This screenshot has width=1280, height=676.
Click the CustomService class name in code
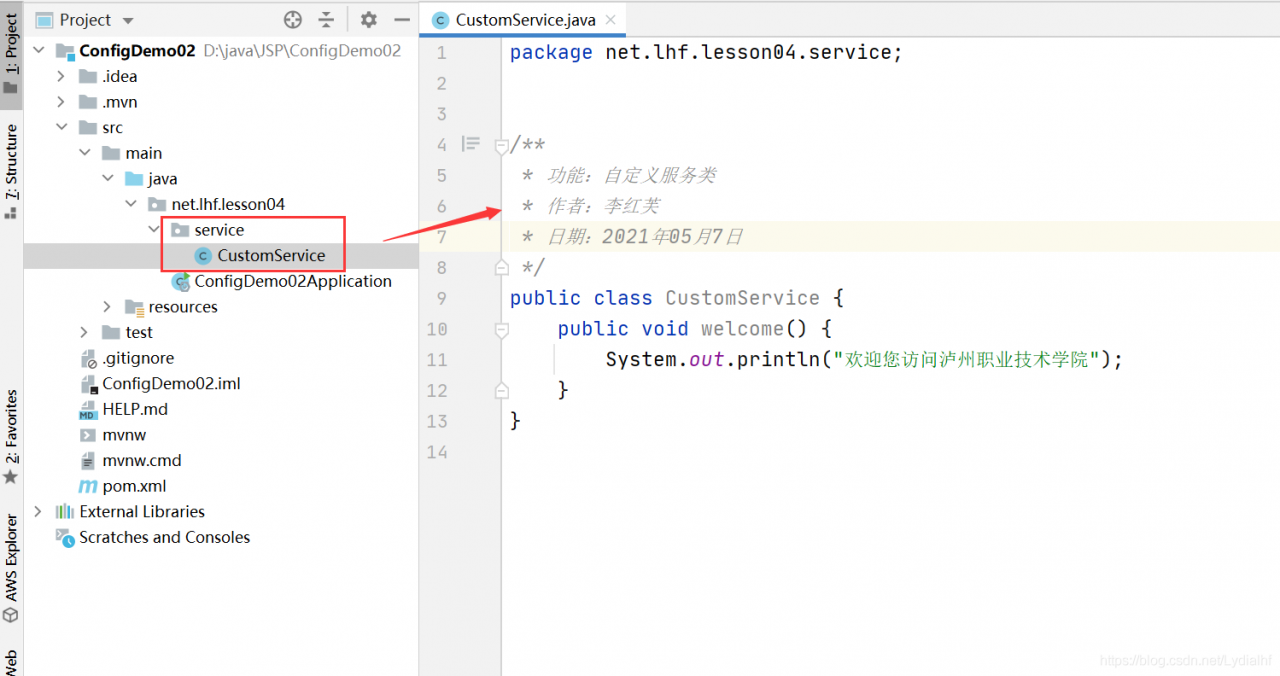[x=742, y=298]
